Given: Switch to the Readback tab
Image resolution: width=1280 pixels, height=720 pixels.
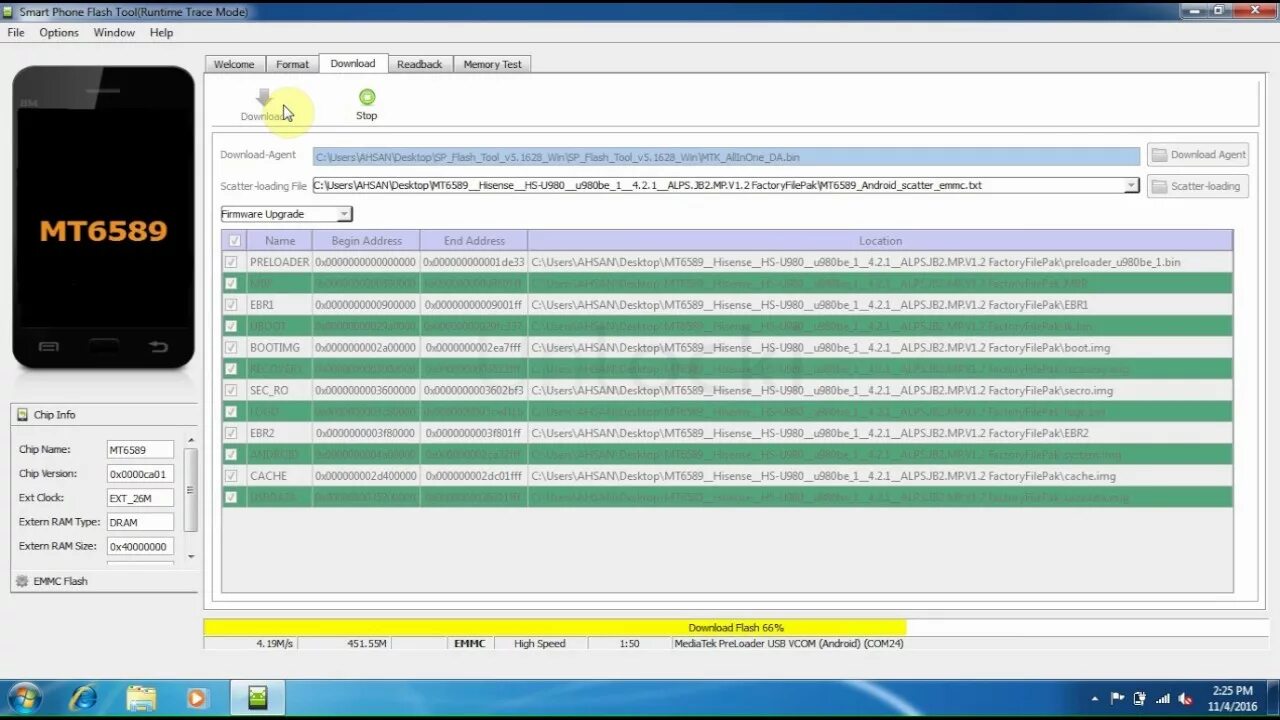Looking at the screenshot, I should [x=419, y=64].
